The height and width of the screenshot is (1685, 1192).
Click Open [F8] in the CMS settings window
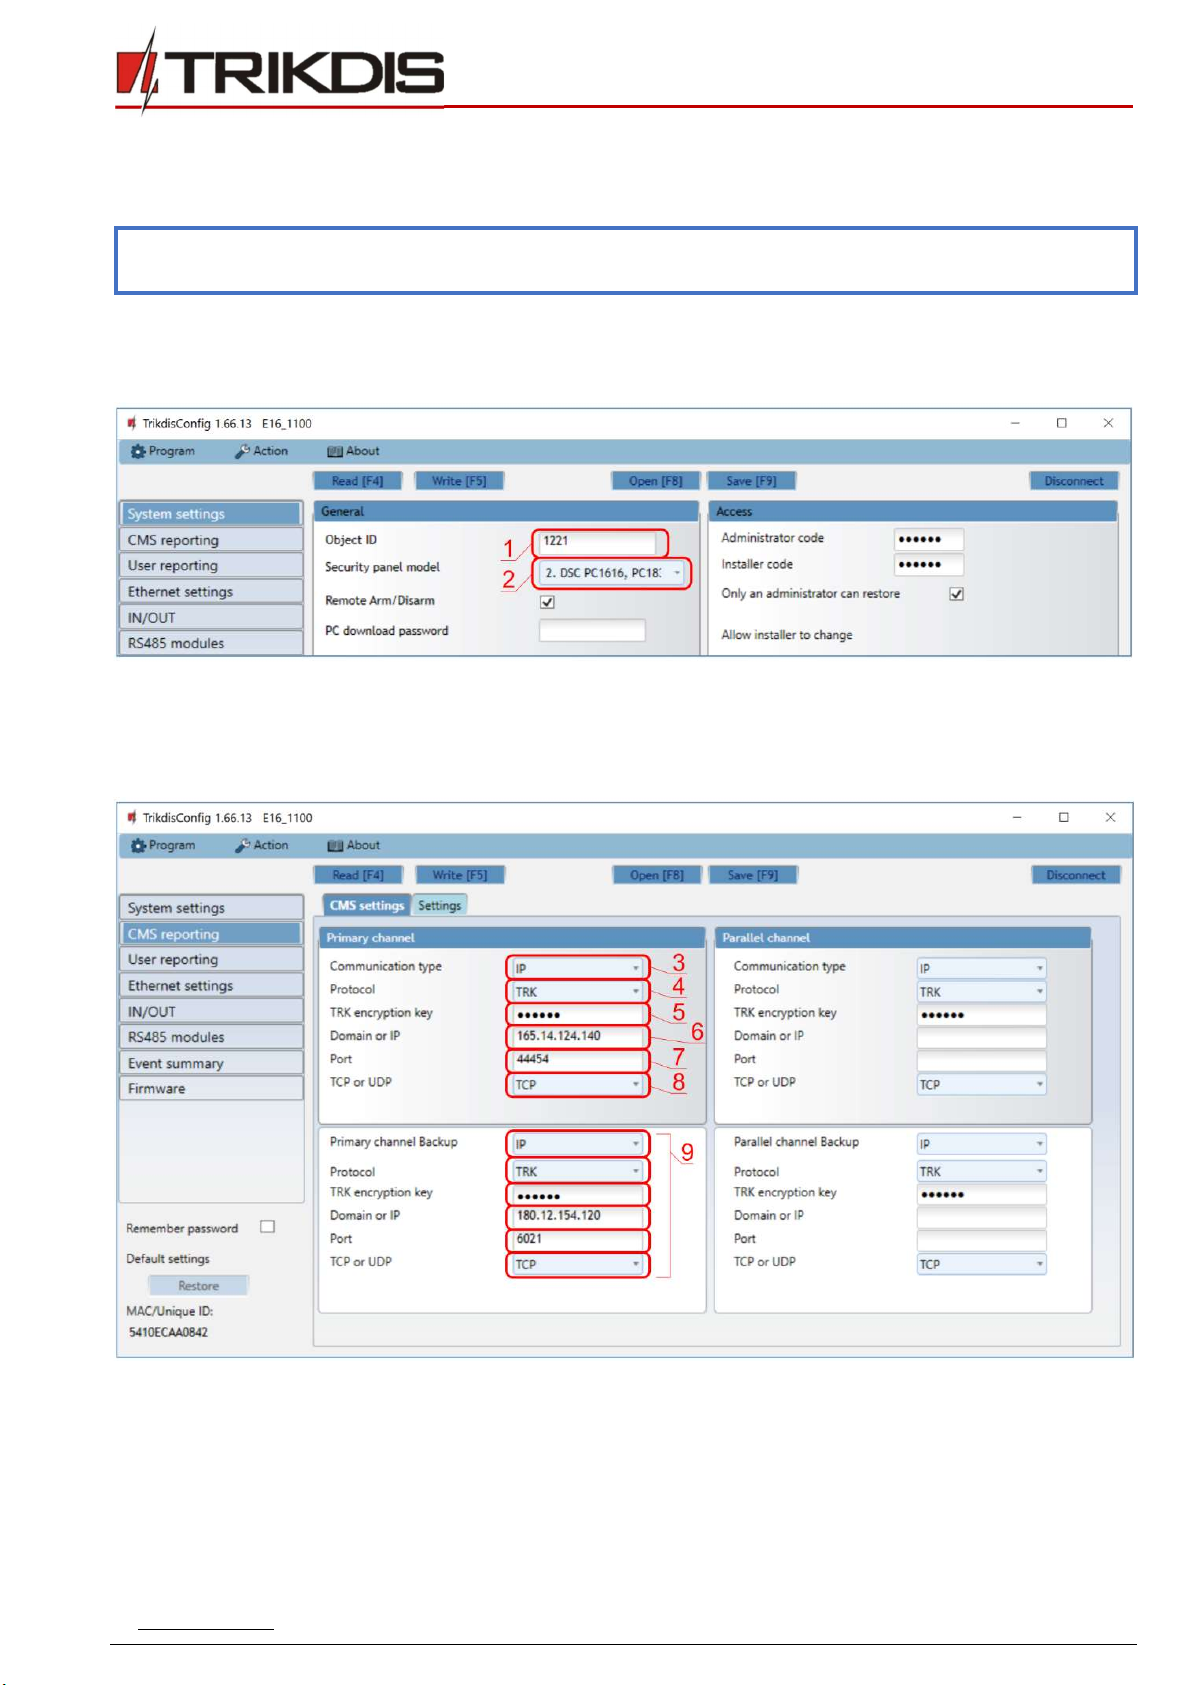tap(657, 875)
